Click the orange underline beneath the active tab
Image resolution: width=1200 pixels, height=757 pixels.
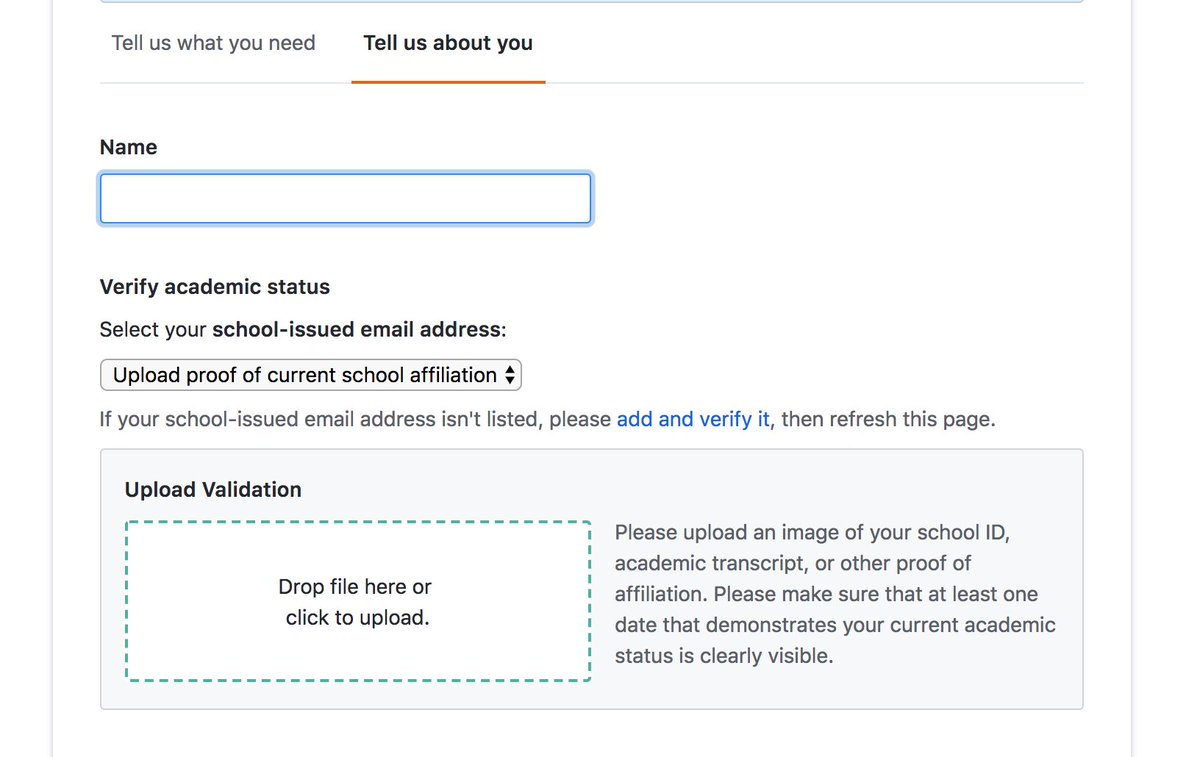click(x=448, y=81)
